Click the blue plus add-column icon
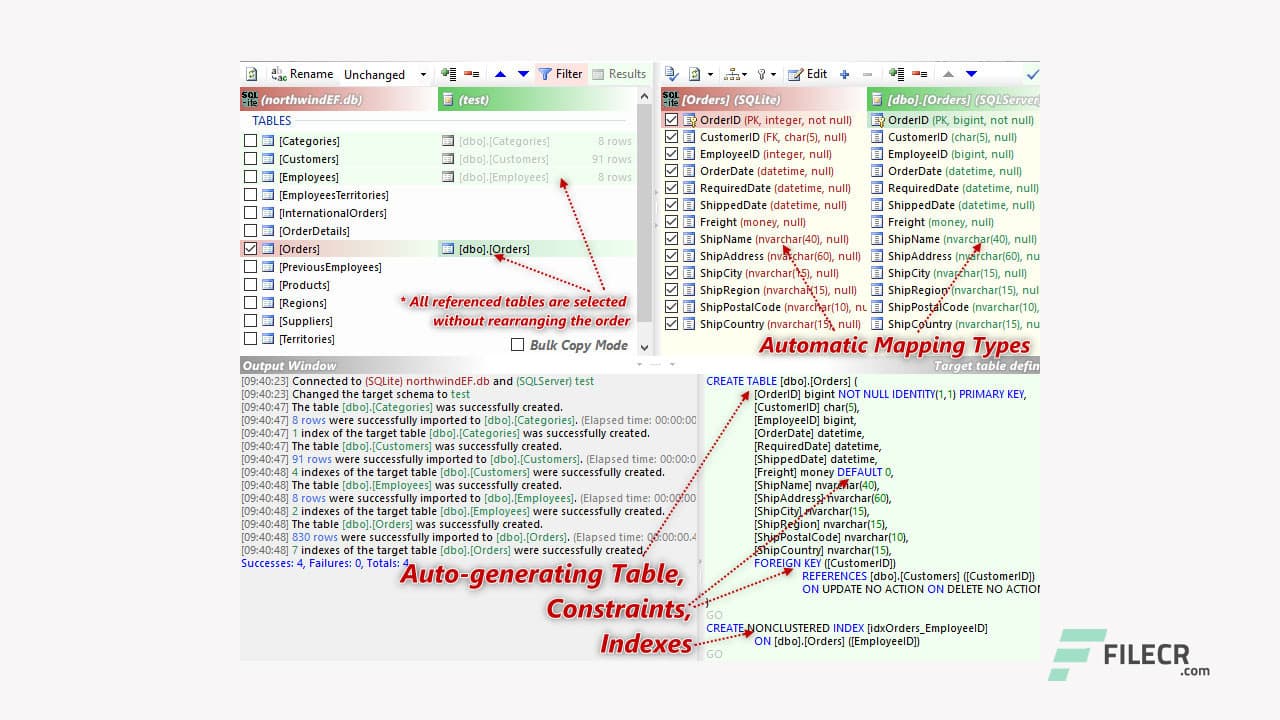The width and height of the screenshot is (1280, 720). point(844,74)
